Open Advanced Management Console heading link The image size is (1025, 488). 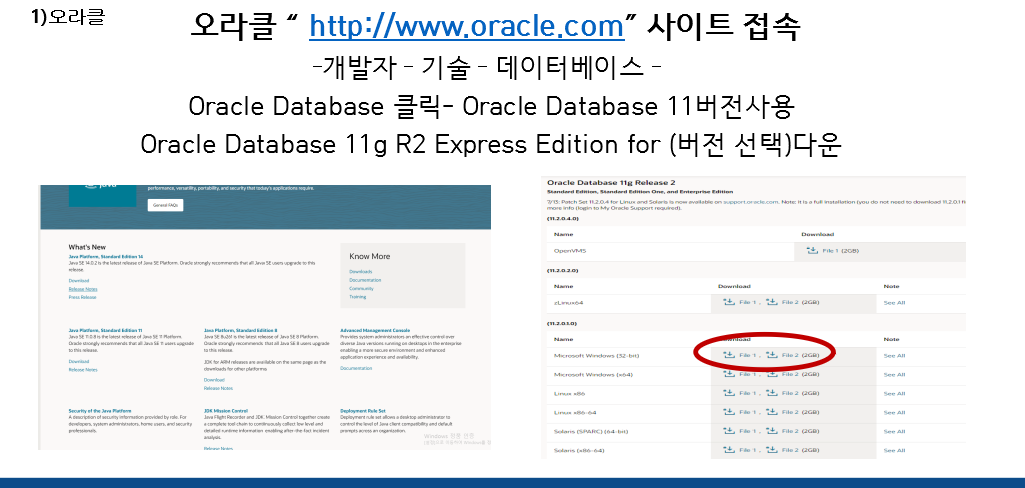tap(375, 331)
